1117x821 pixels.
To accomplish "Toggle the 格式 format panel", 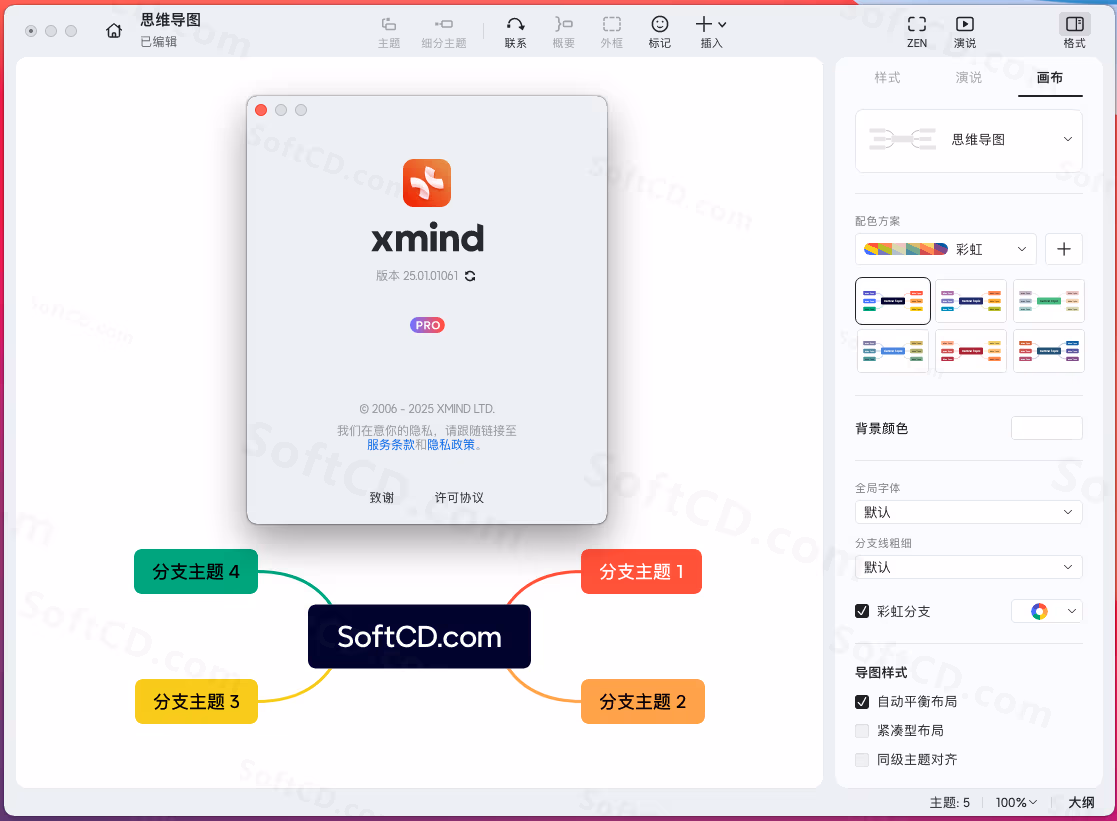I will tap(1074, 33).
